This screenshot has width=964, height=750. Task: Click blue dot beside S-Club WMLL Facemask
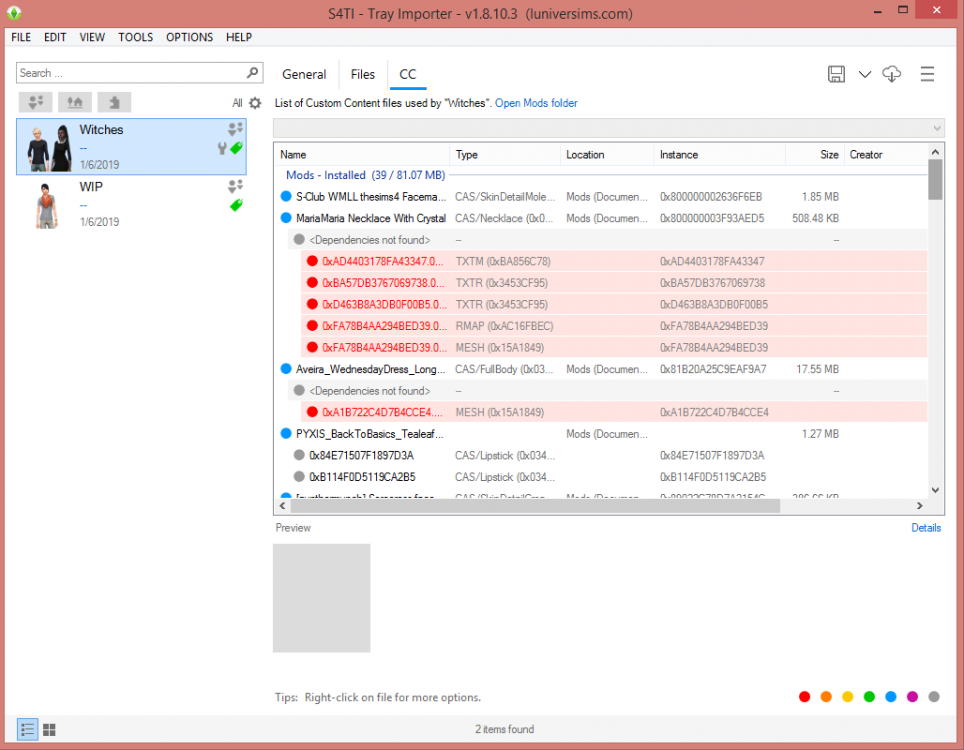tap(286, 196)
